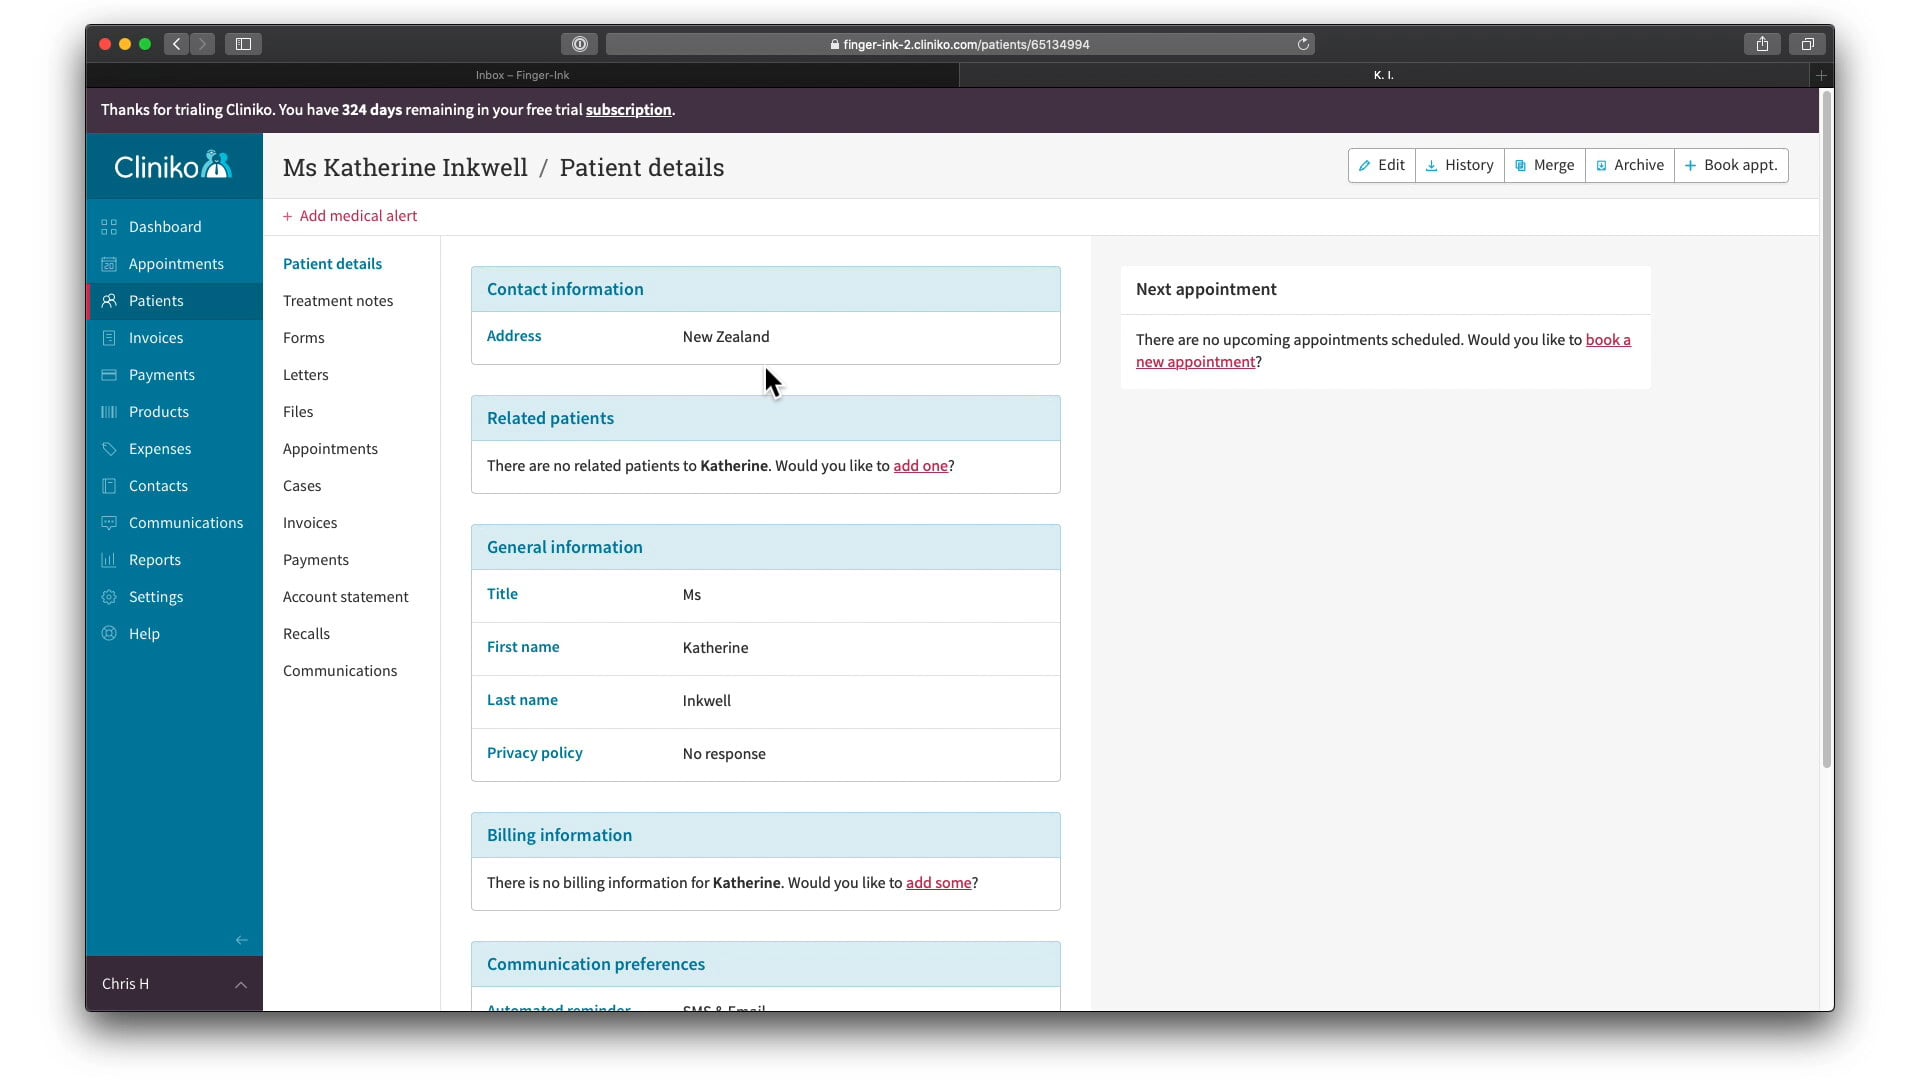Select the Expenses tag icon
The image size is (1920, 1080).
coord(109,449)
